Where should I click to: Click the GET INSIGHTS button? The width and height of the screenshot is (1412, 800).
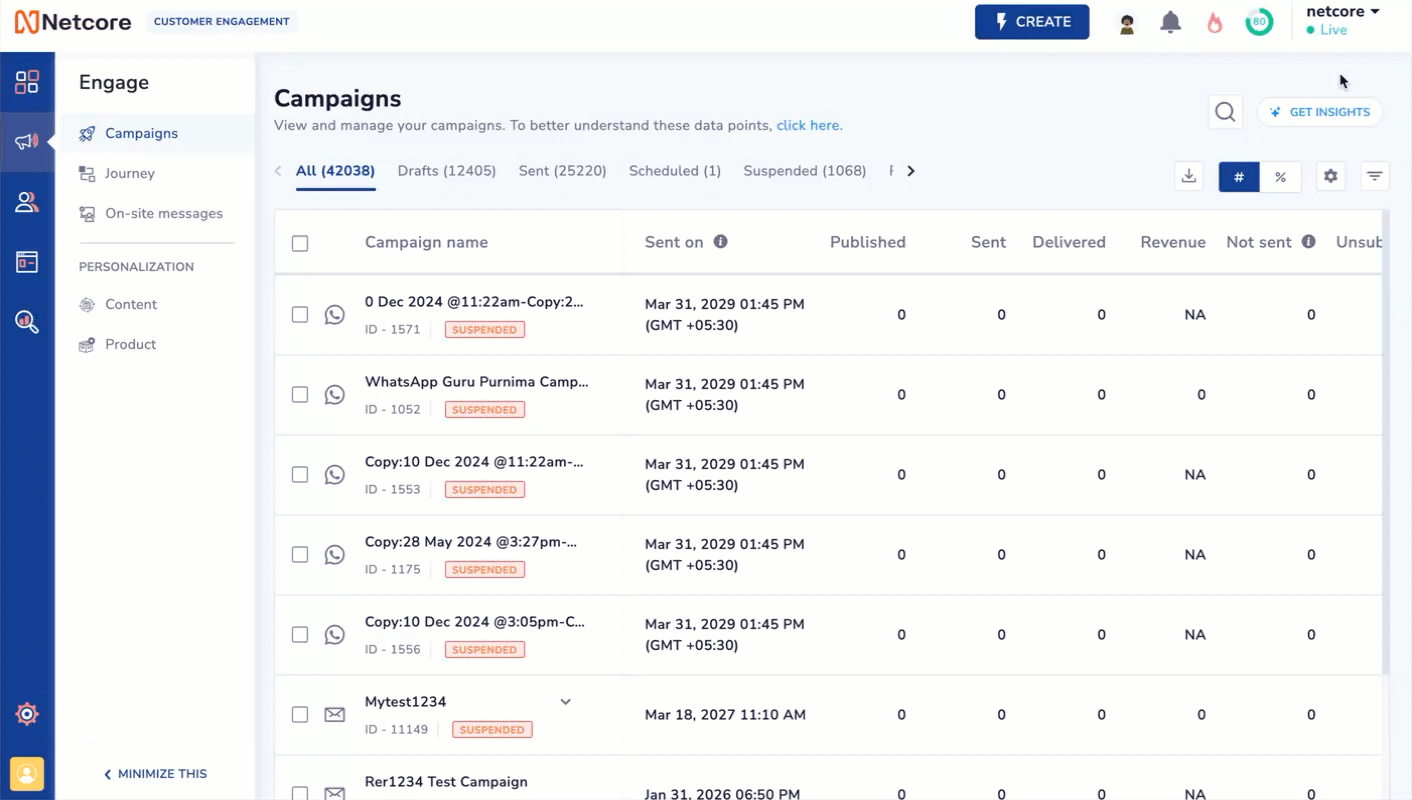click(x=1320, y=112)
